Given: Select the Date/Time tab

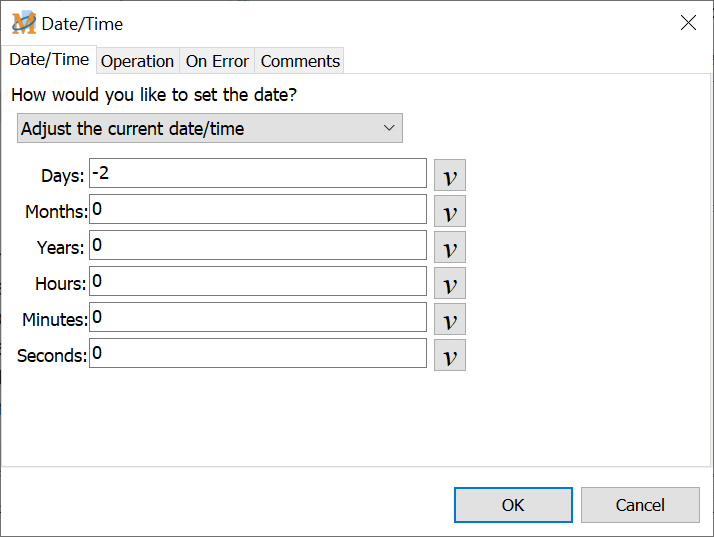Looking at the screenshot, I should click(x=49, y=60).
